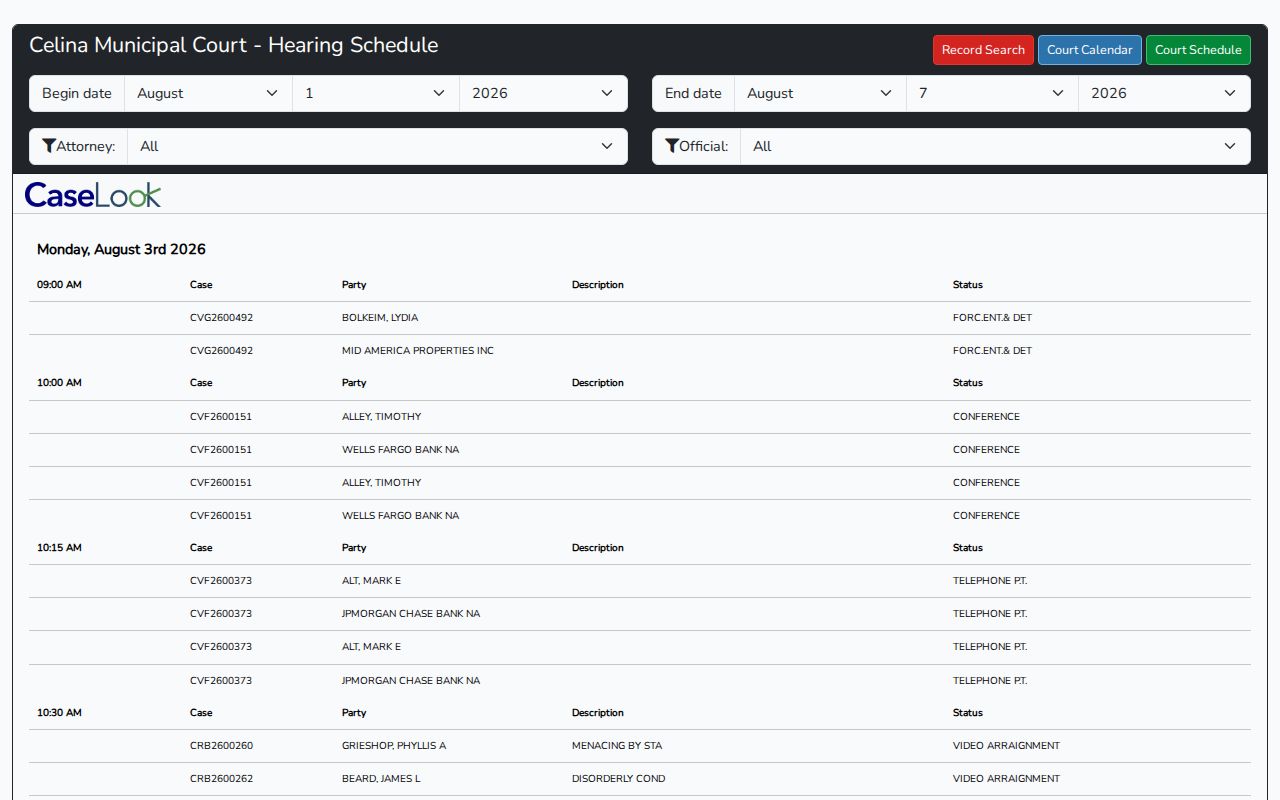The image size is (1280, 800).
Task: Open the Court Calendar view
Action: pos(1089,50)
